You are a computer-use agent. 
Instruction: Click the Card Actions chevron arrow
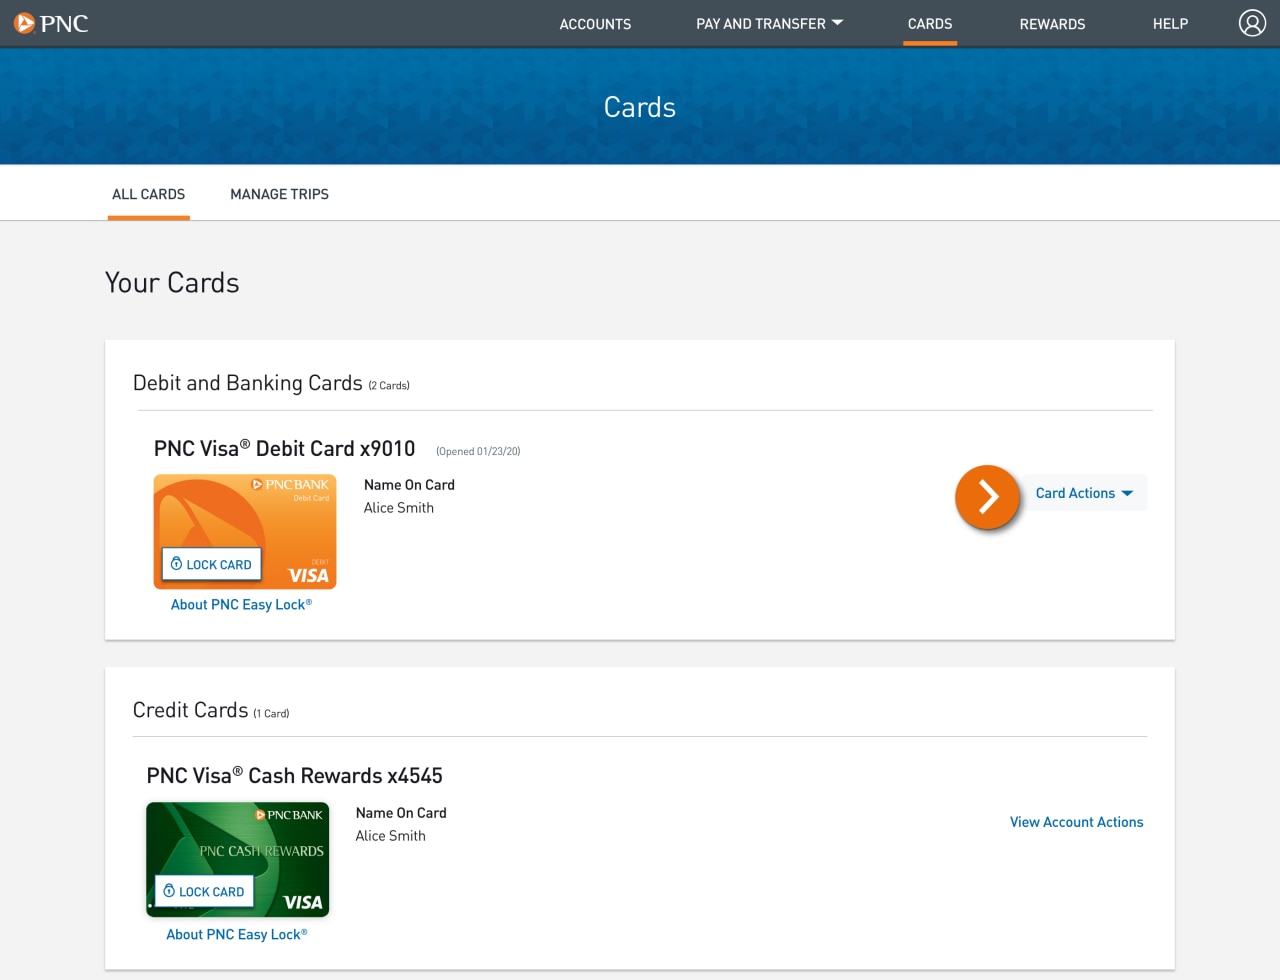(1127, 492)
